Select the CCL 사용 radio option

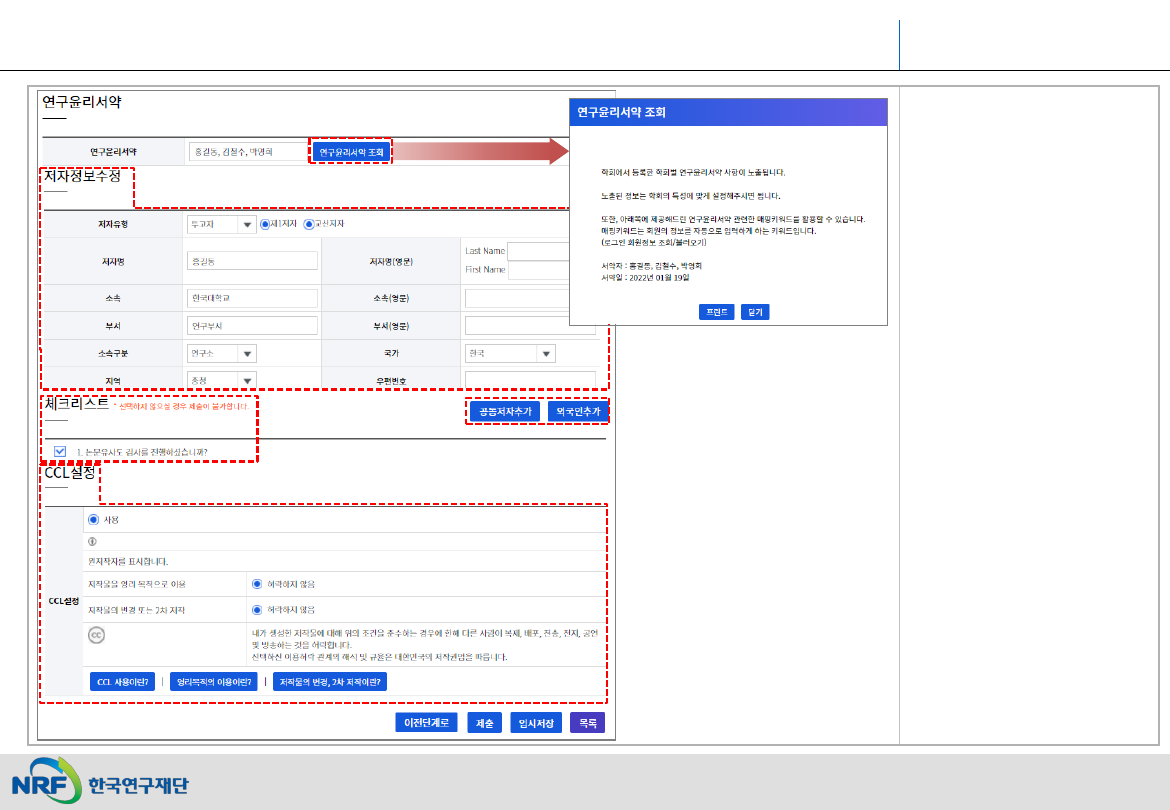[94, 520]
